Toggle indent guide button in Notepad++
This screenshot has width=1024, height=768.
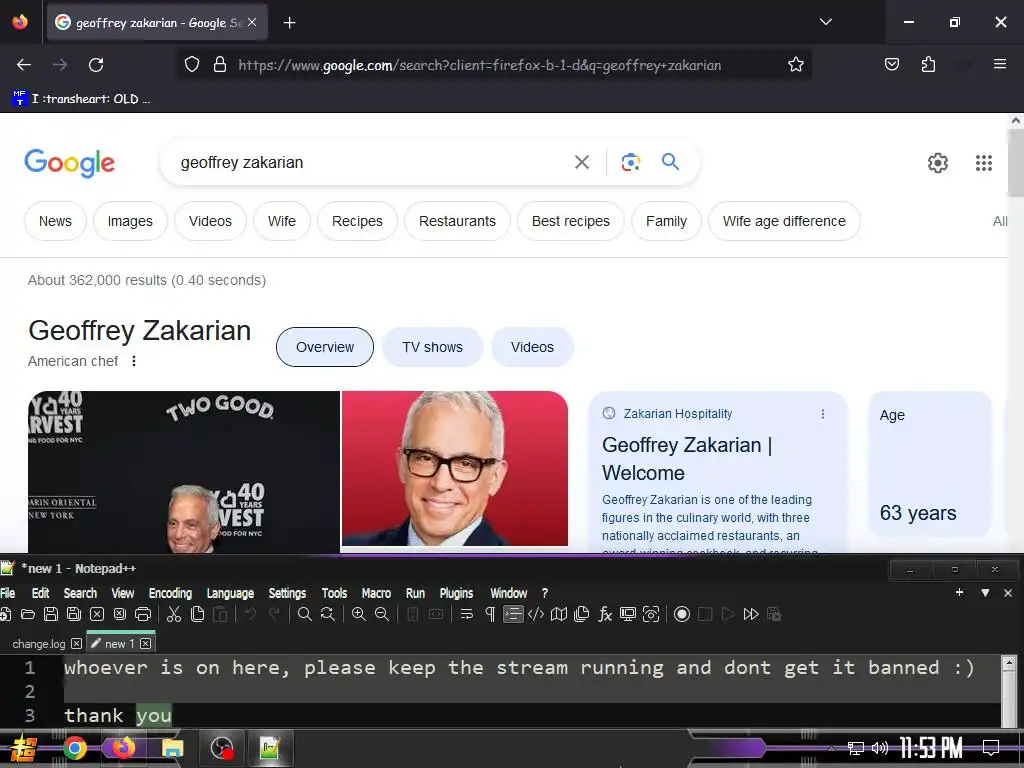pos(513,614)
